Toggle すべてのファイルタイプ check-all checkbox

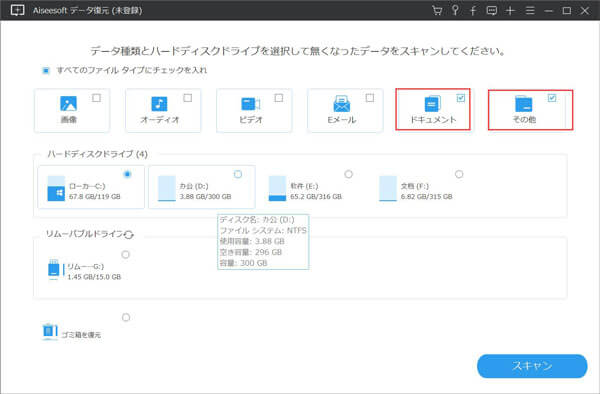(x=46, y=70)
